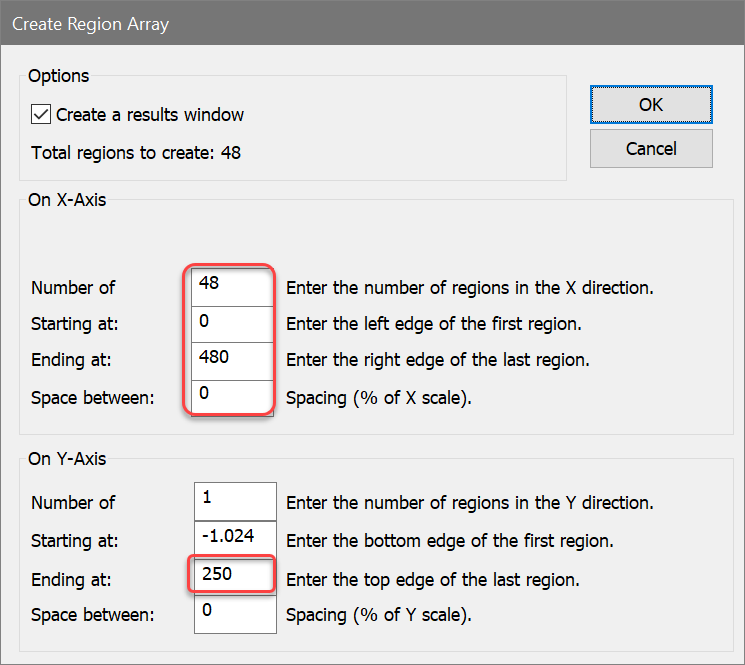
Task: Toggle the Create a results window checkbox
Action: (42, 115)
